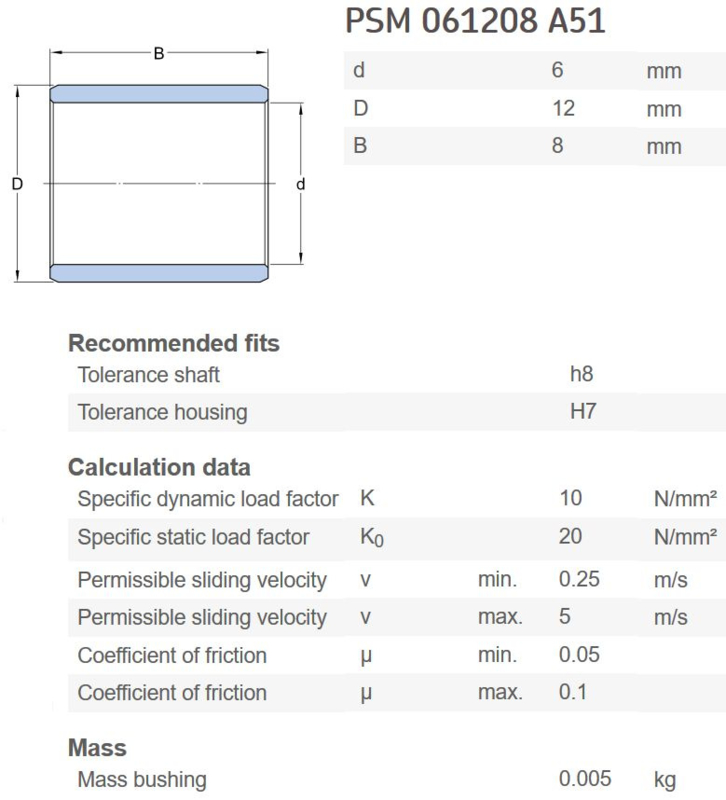Click the sliding velocity min. 0.25 value
The width and height of the screenshot is (726, 800).
tap(579, 580)
